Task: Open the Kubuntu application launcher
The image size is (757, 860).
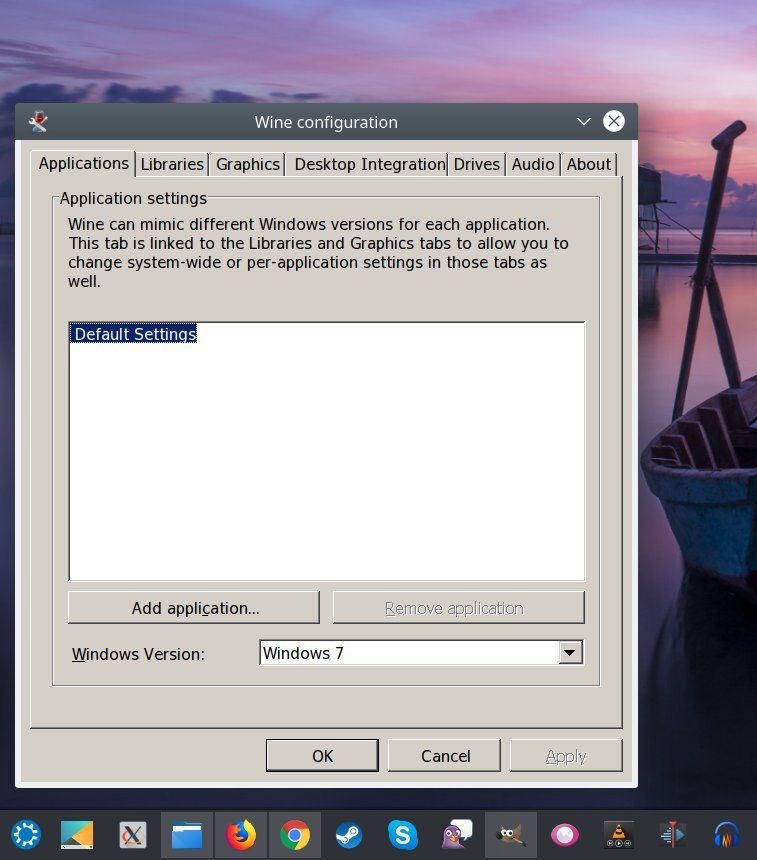Action: tap(26, 835)
